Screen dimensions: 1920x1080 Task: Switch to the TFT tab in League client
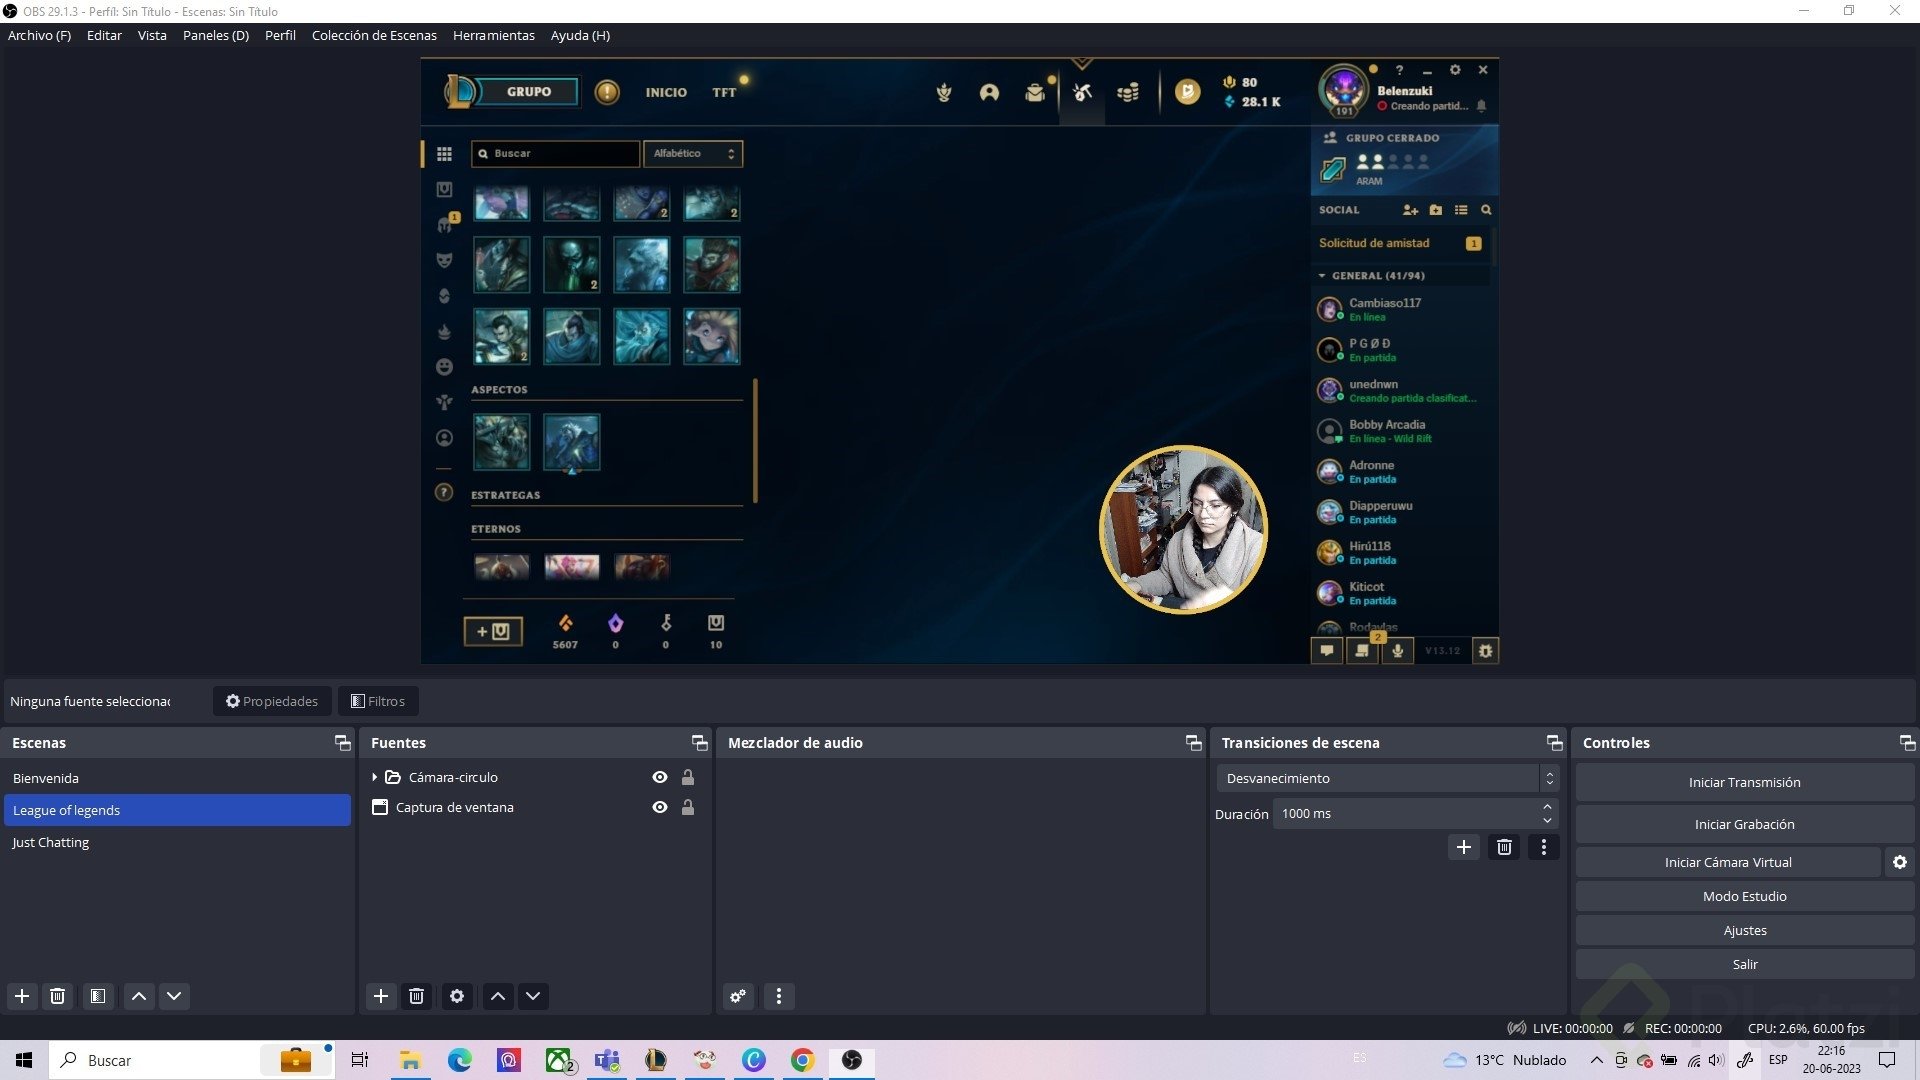click(723, 92)
